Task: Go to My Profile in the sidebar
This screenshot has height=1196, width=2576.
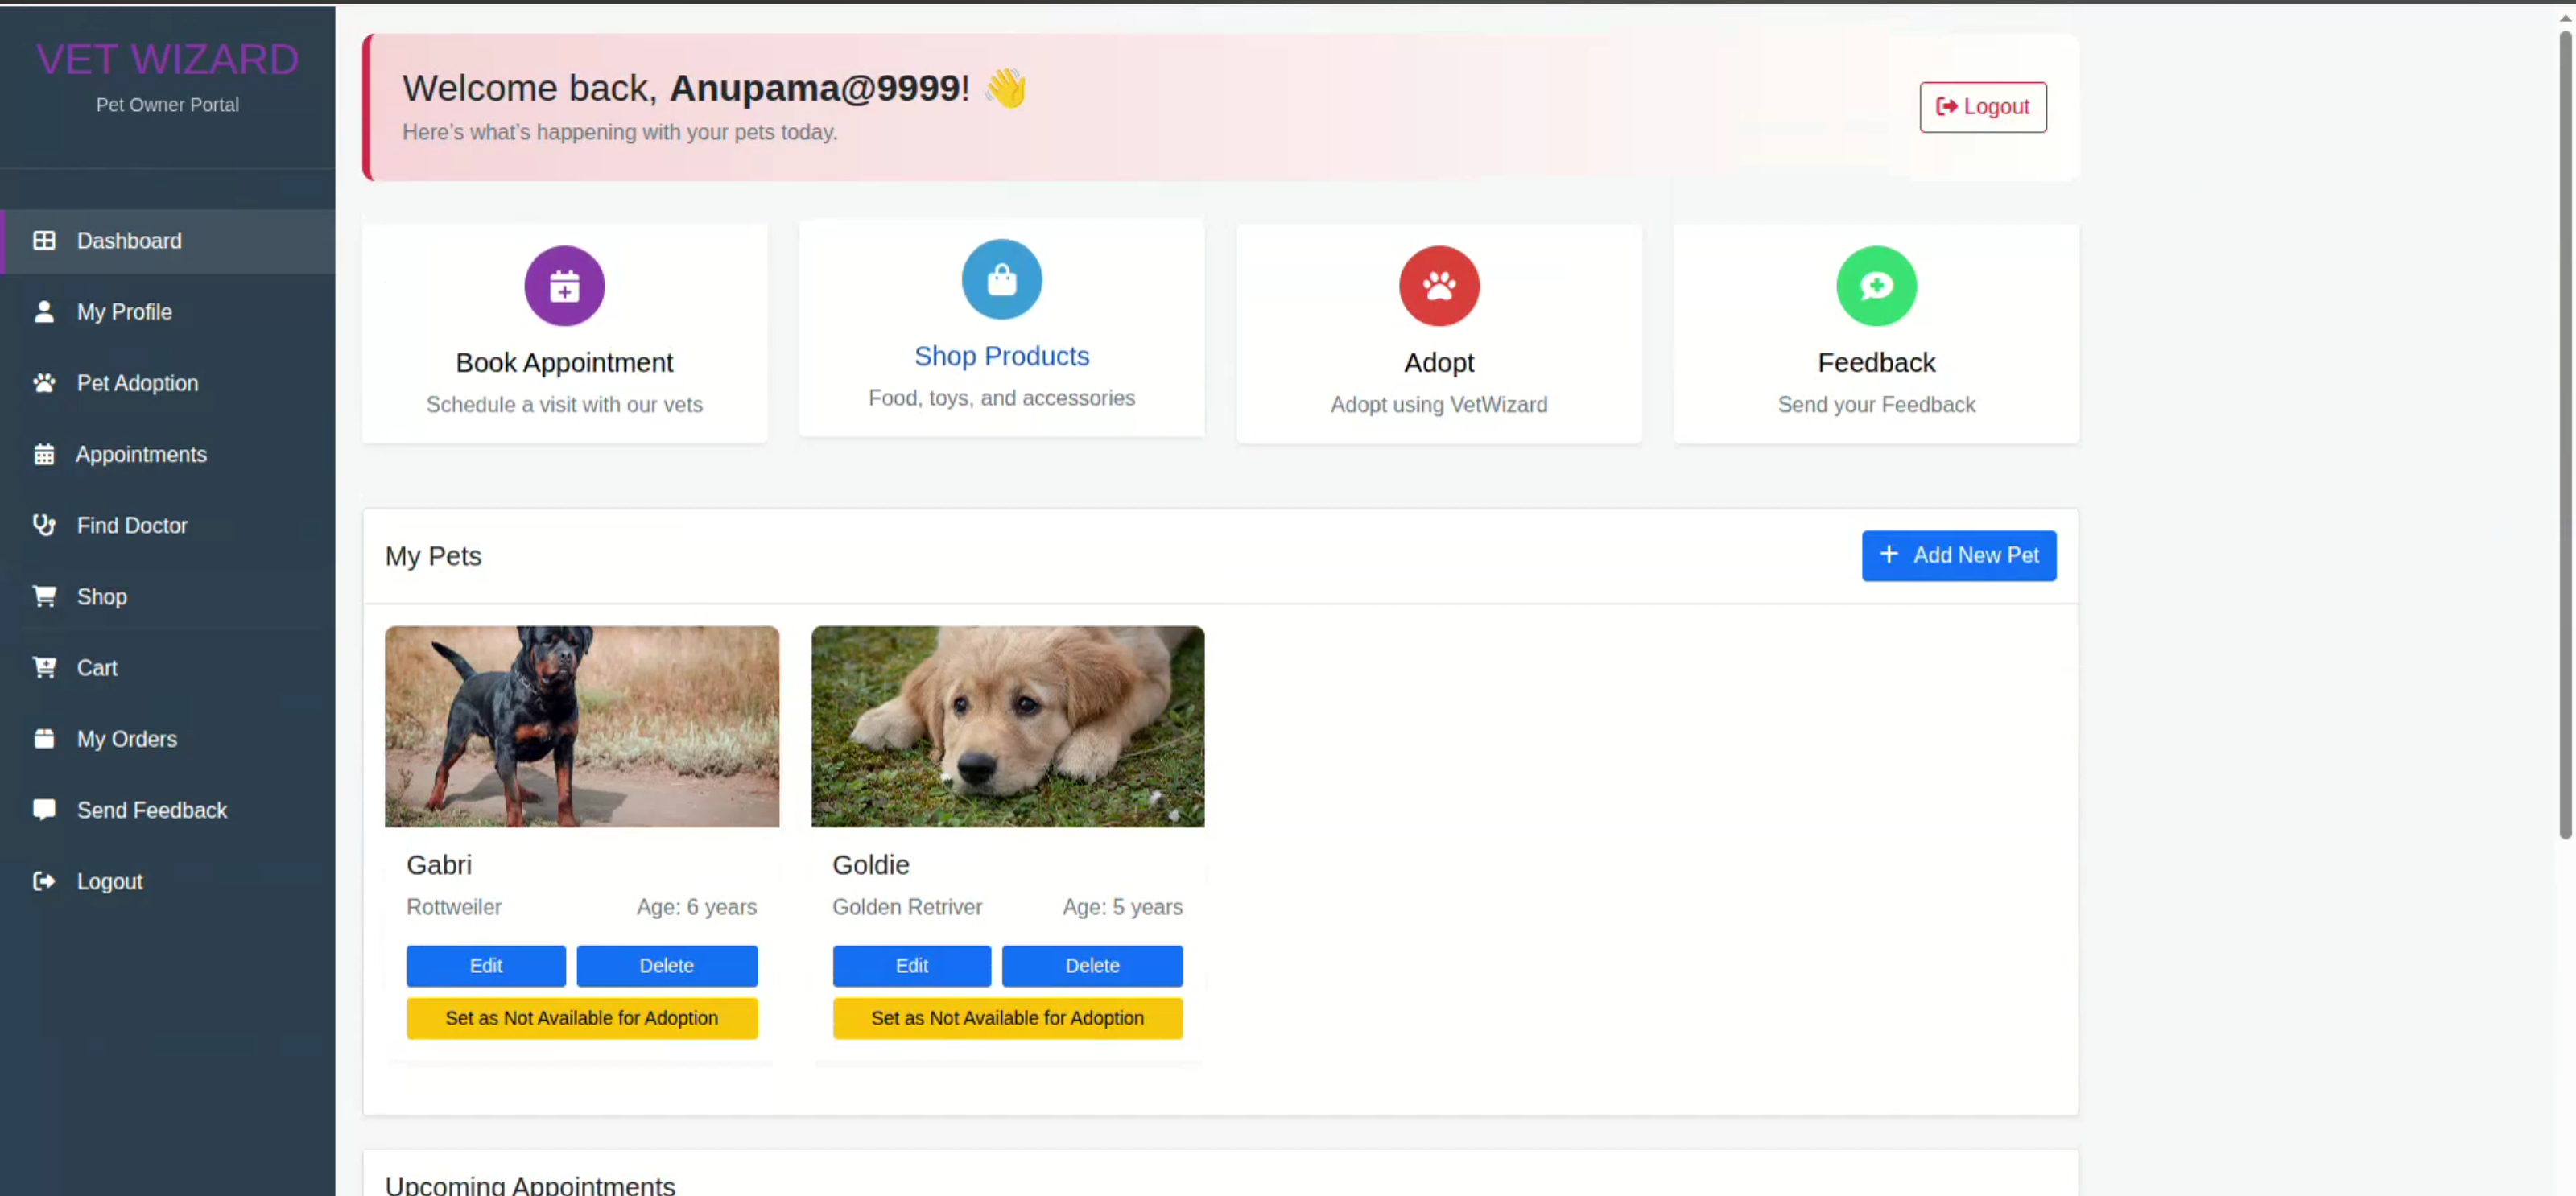Action: tap(168, 312)
